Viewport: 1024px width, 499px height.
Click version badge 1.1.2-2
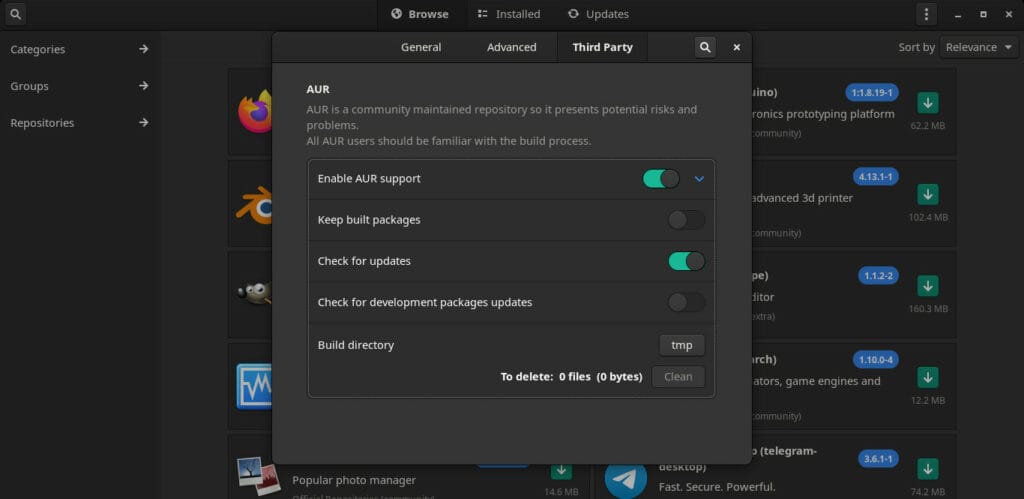point(878,276)
